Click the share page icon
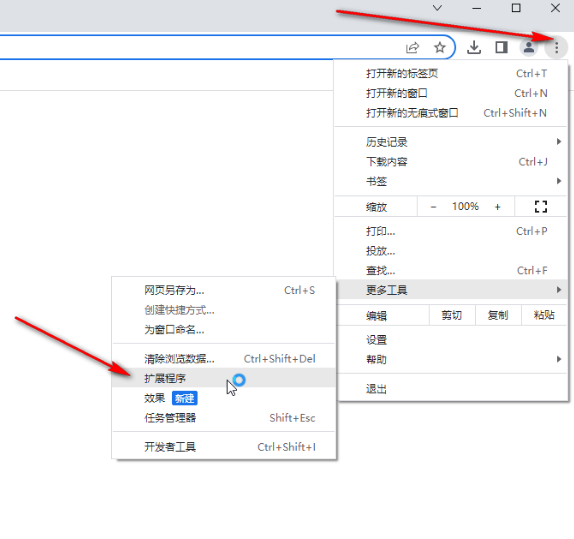This screenshot has height=539, width=574. pyautogui.click(x=413, y=48)
